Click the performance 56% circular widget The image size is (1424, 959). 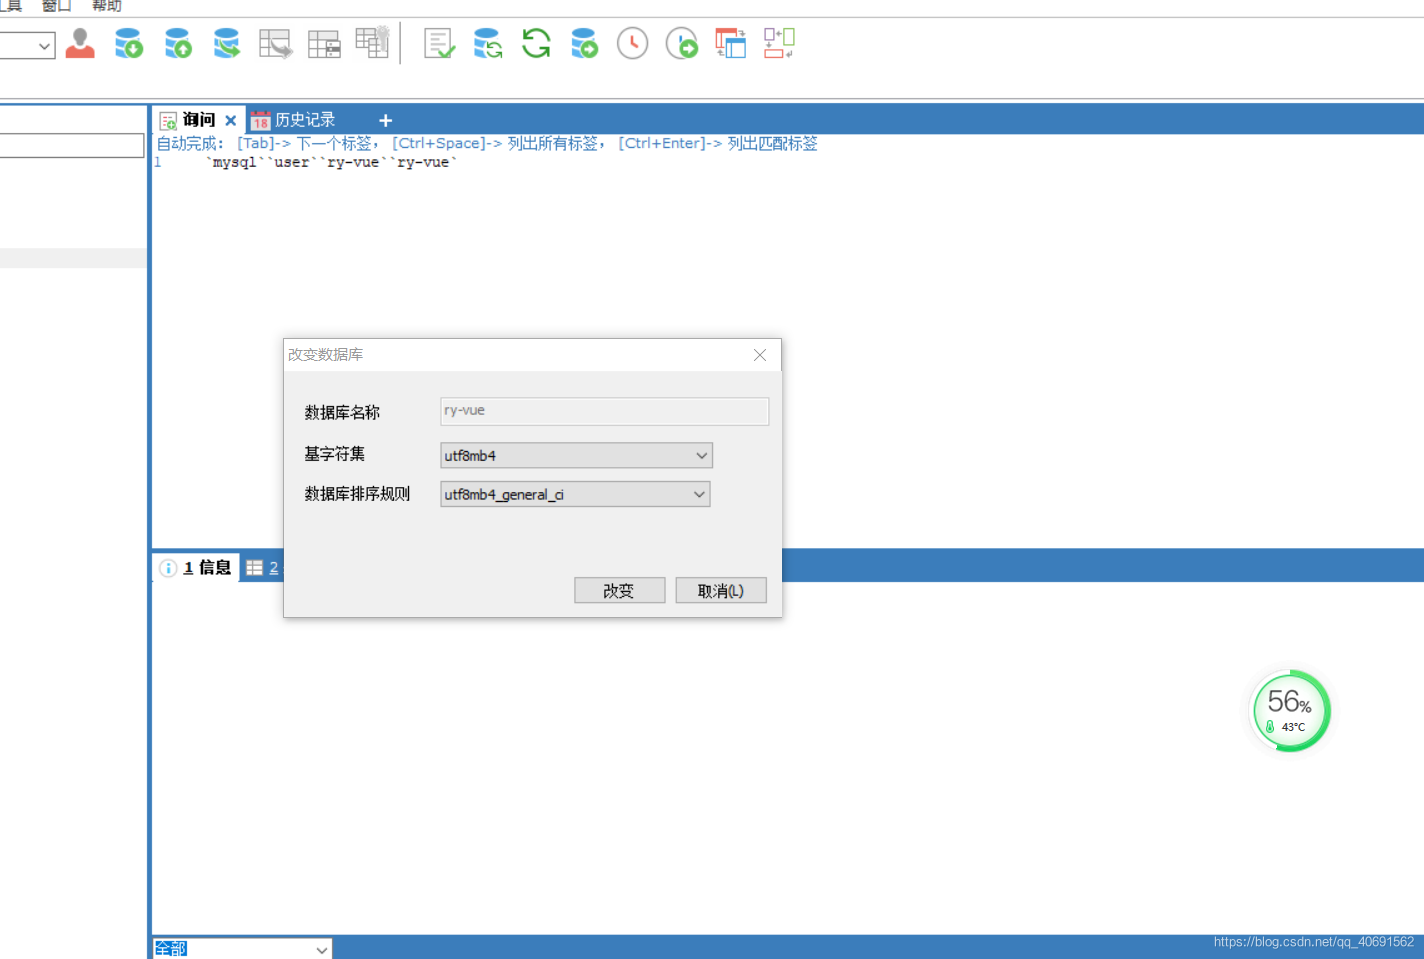(x=1290, y=711)
